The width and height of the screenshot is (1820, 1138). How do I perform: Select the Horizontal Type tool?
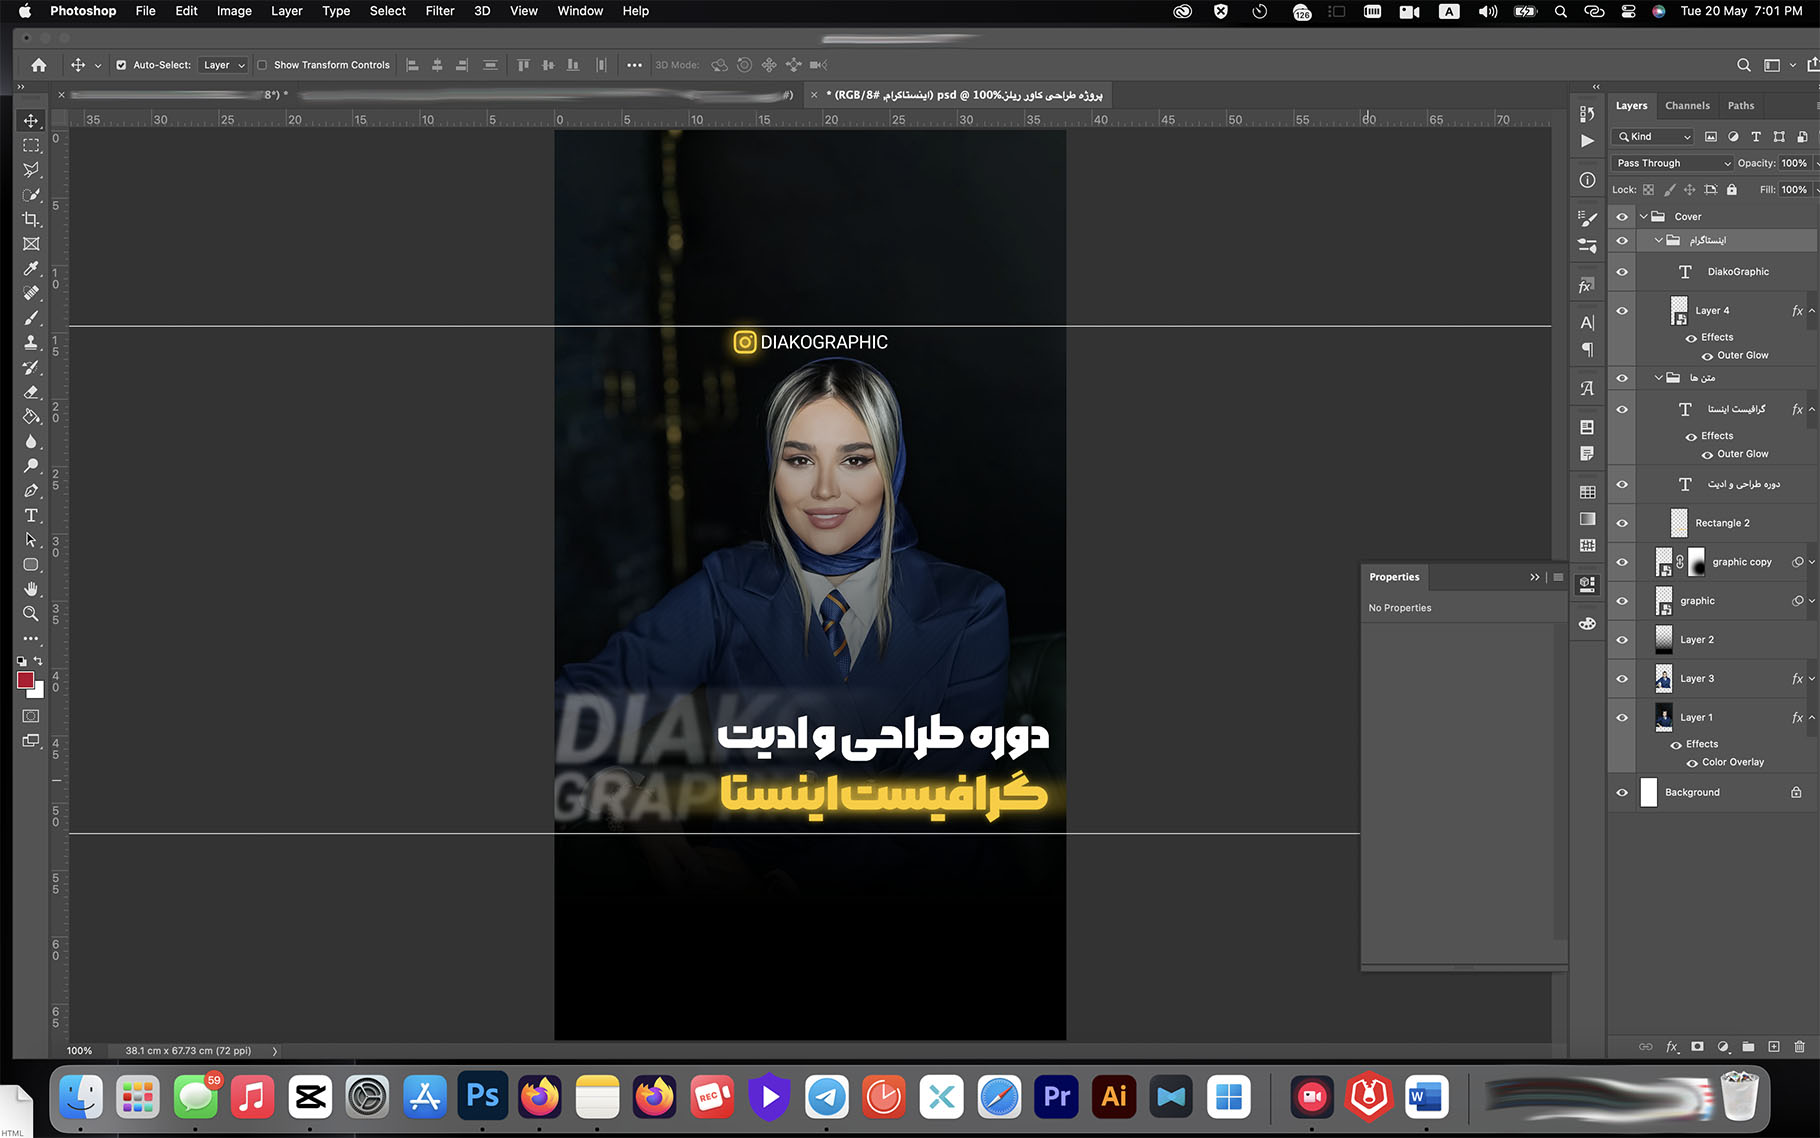point(31,515)
